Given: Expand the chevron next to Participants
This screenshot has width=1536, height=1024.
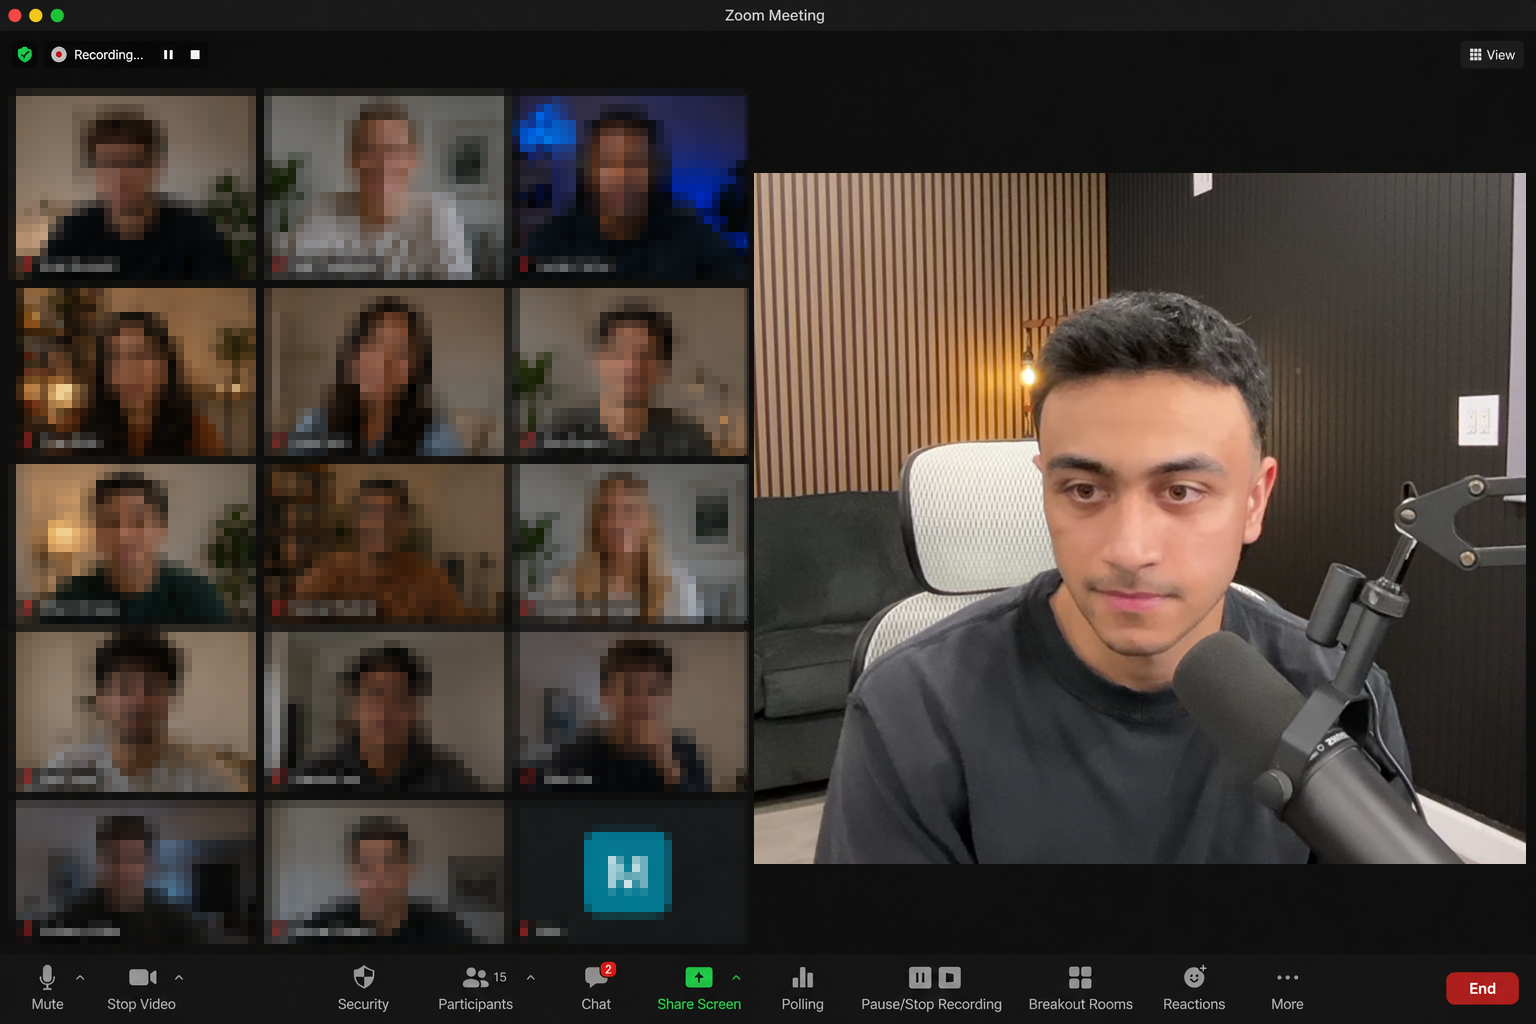Looking at the screenshot, I should [x=531, y=977].
